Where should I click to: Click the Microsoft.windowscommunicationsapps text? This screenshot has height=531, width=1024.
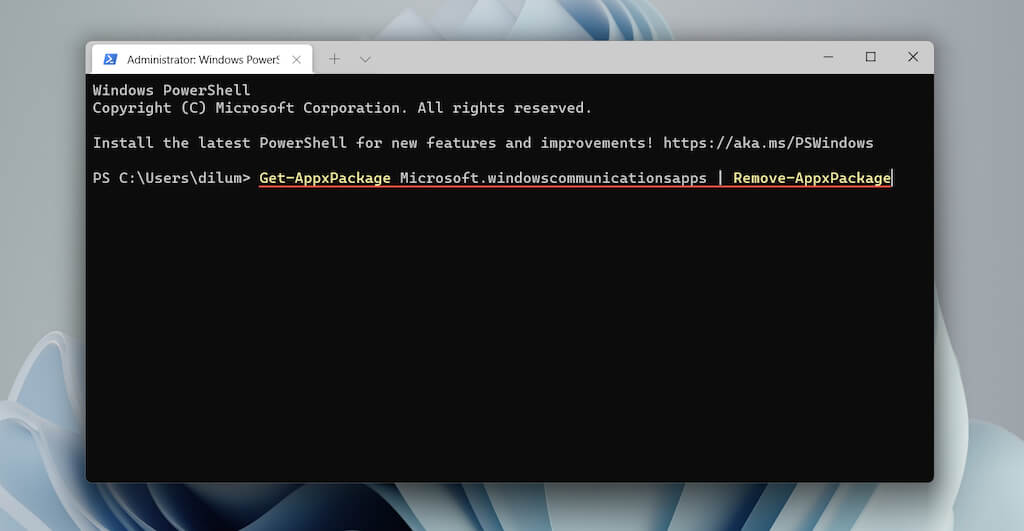[553, 178]
